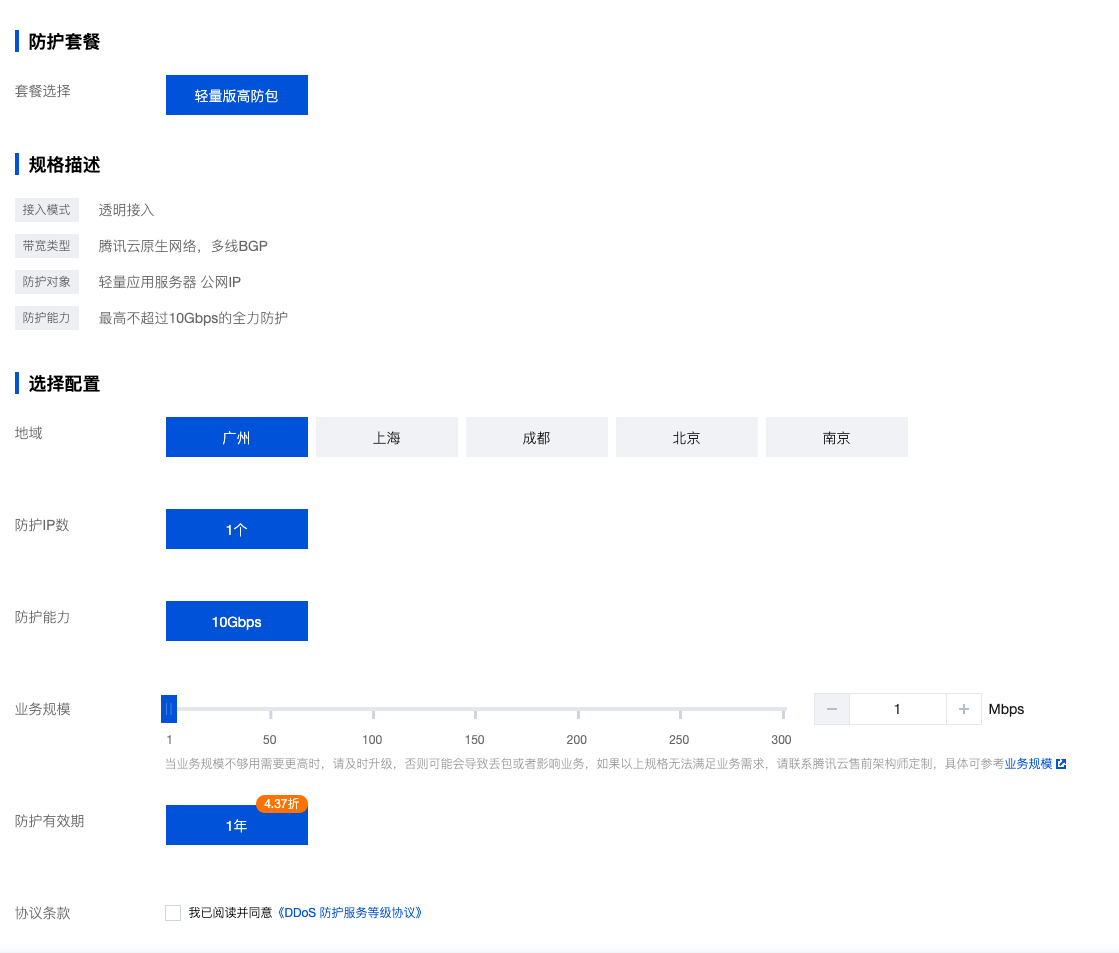Choose the 南京 region

click(x=836, y=437)
